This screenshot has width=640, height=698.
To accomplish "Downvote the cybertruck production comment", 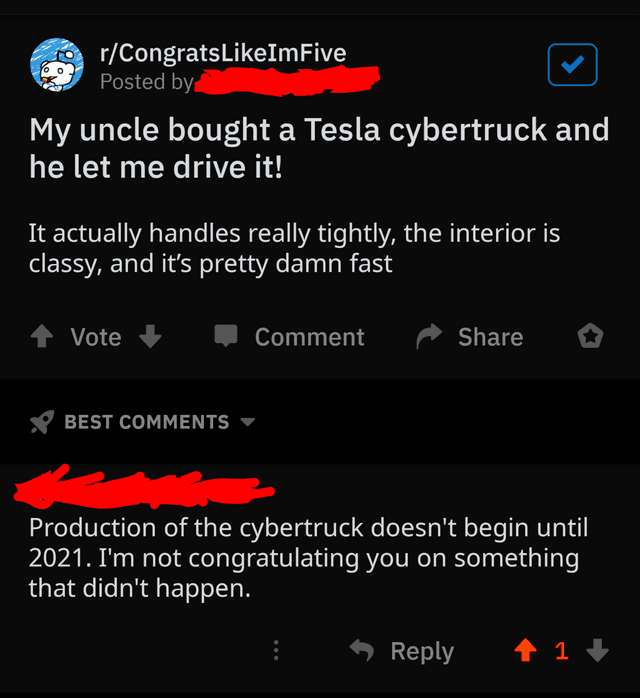I will pos(597,650).
